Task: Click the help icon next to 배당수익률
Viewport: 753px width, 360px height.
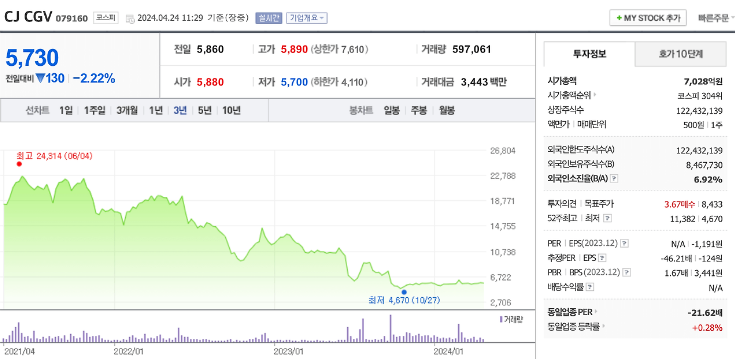Action: coord(590,287)
